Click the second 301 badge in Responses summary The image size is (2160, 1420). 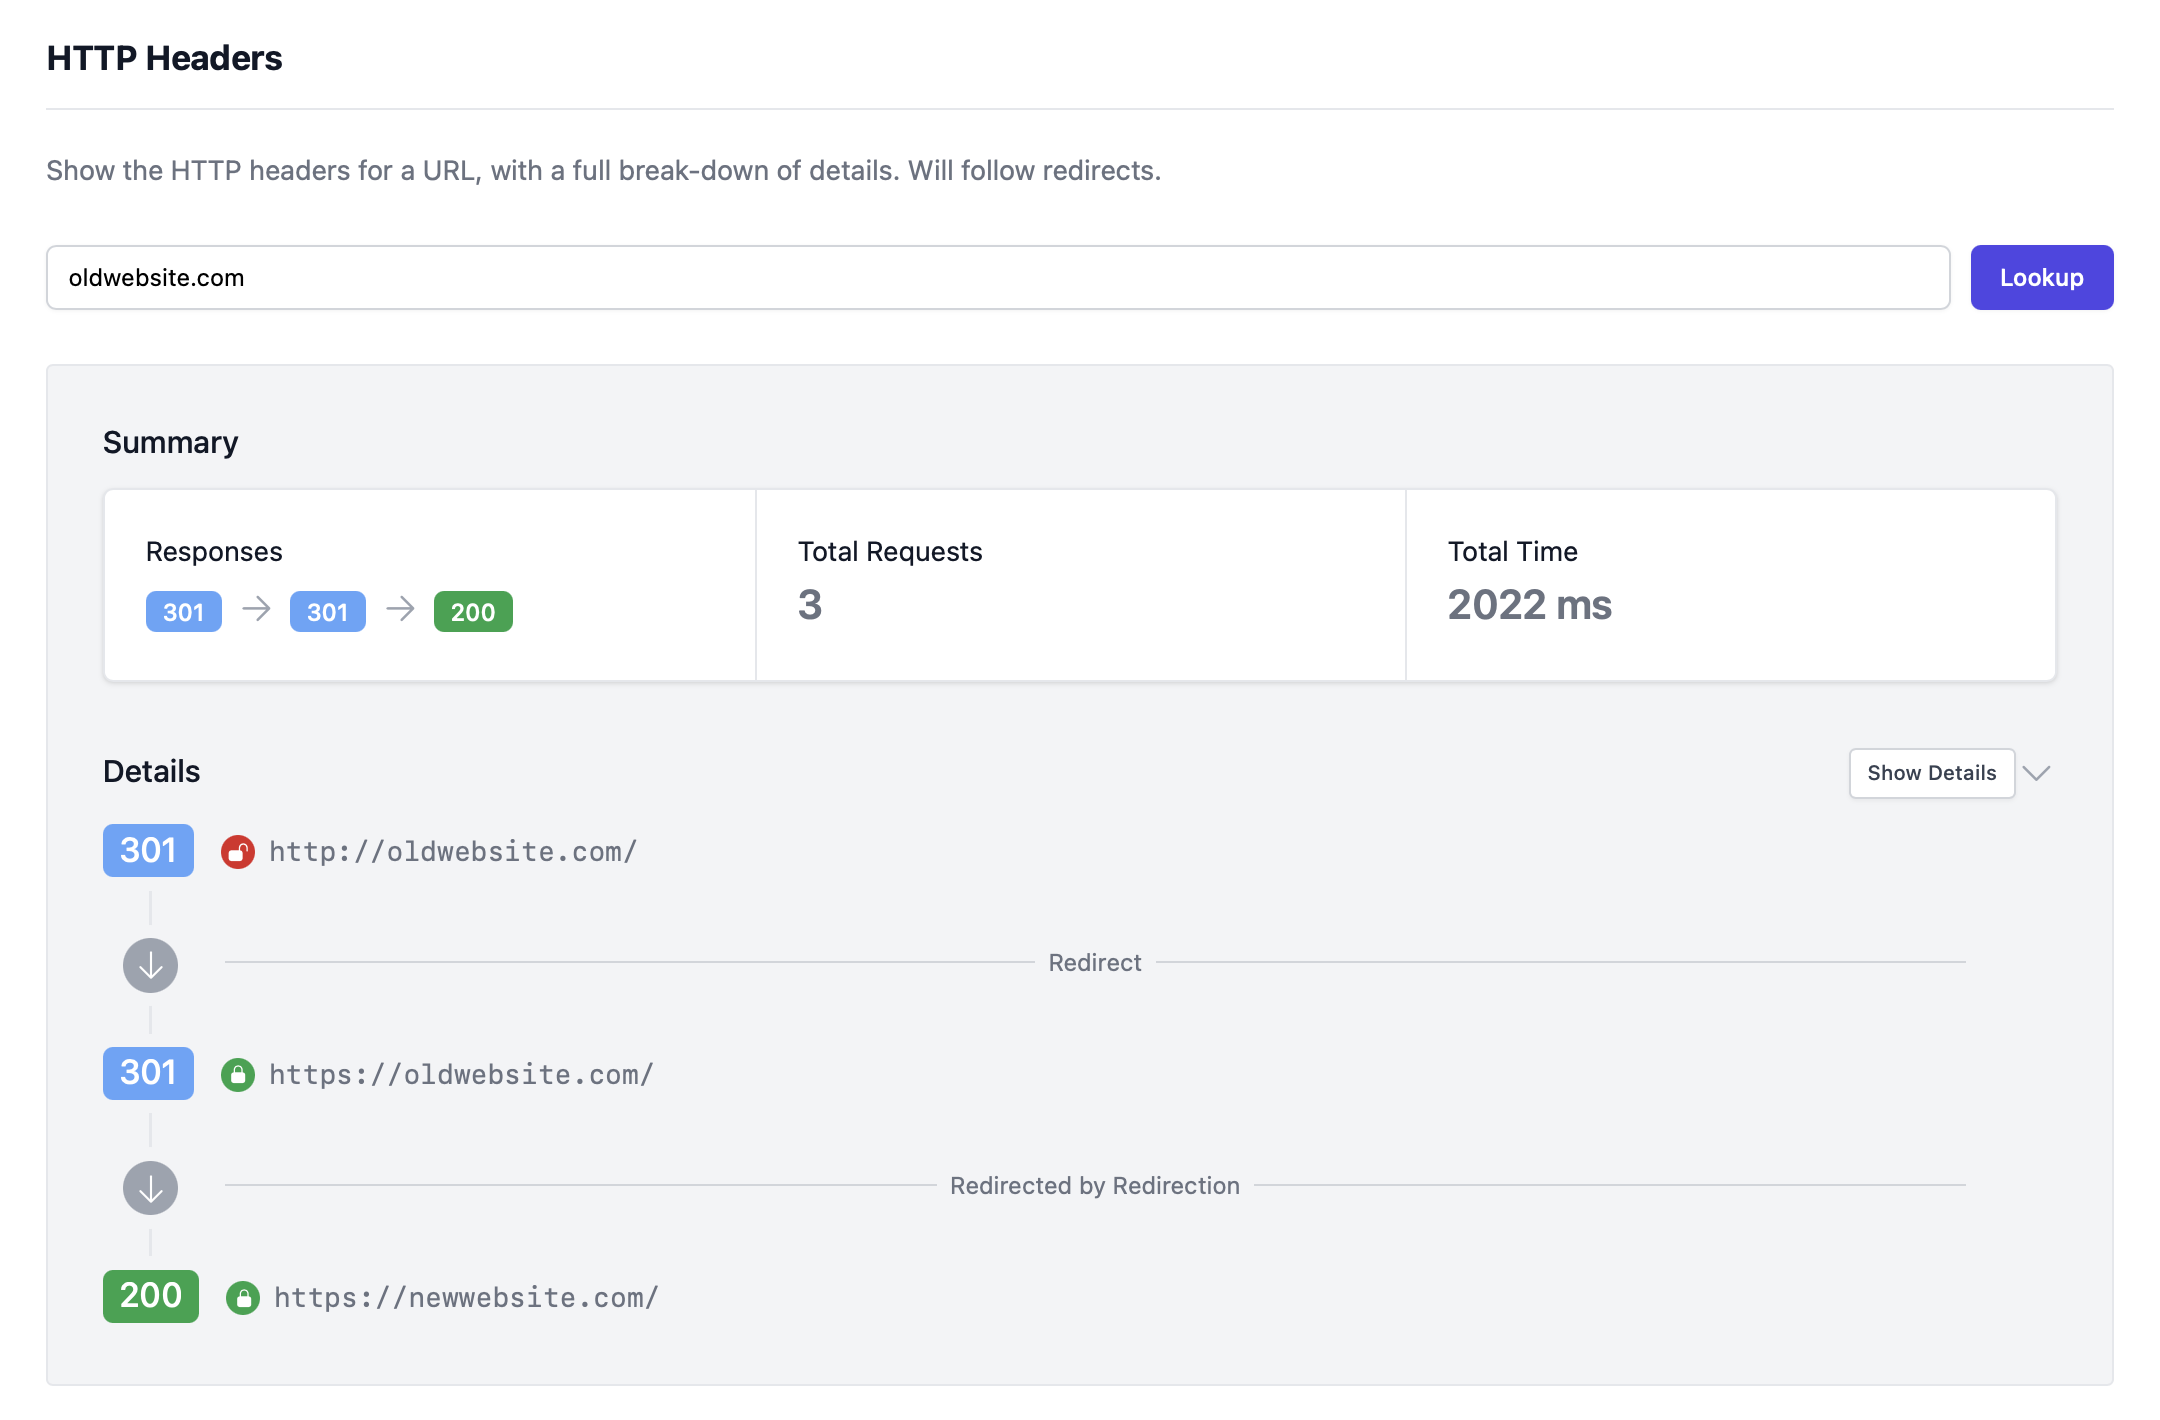click(327, 612)
